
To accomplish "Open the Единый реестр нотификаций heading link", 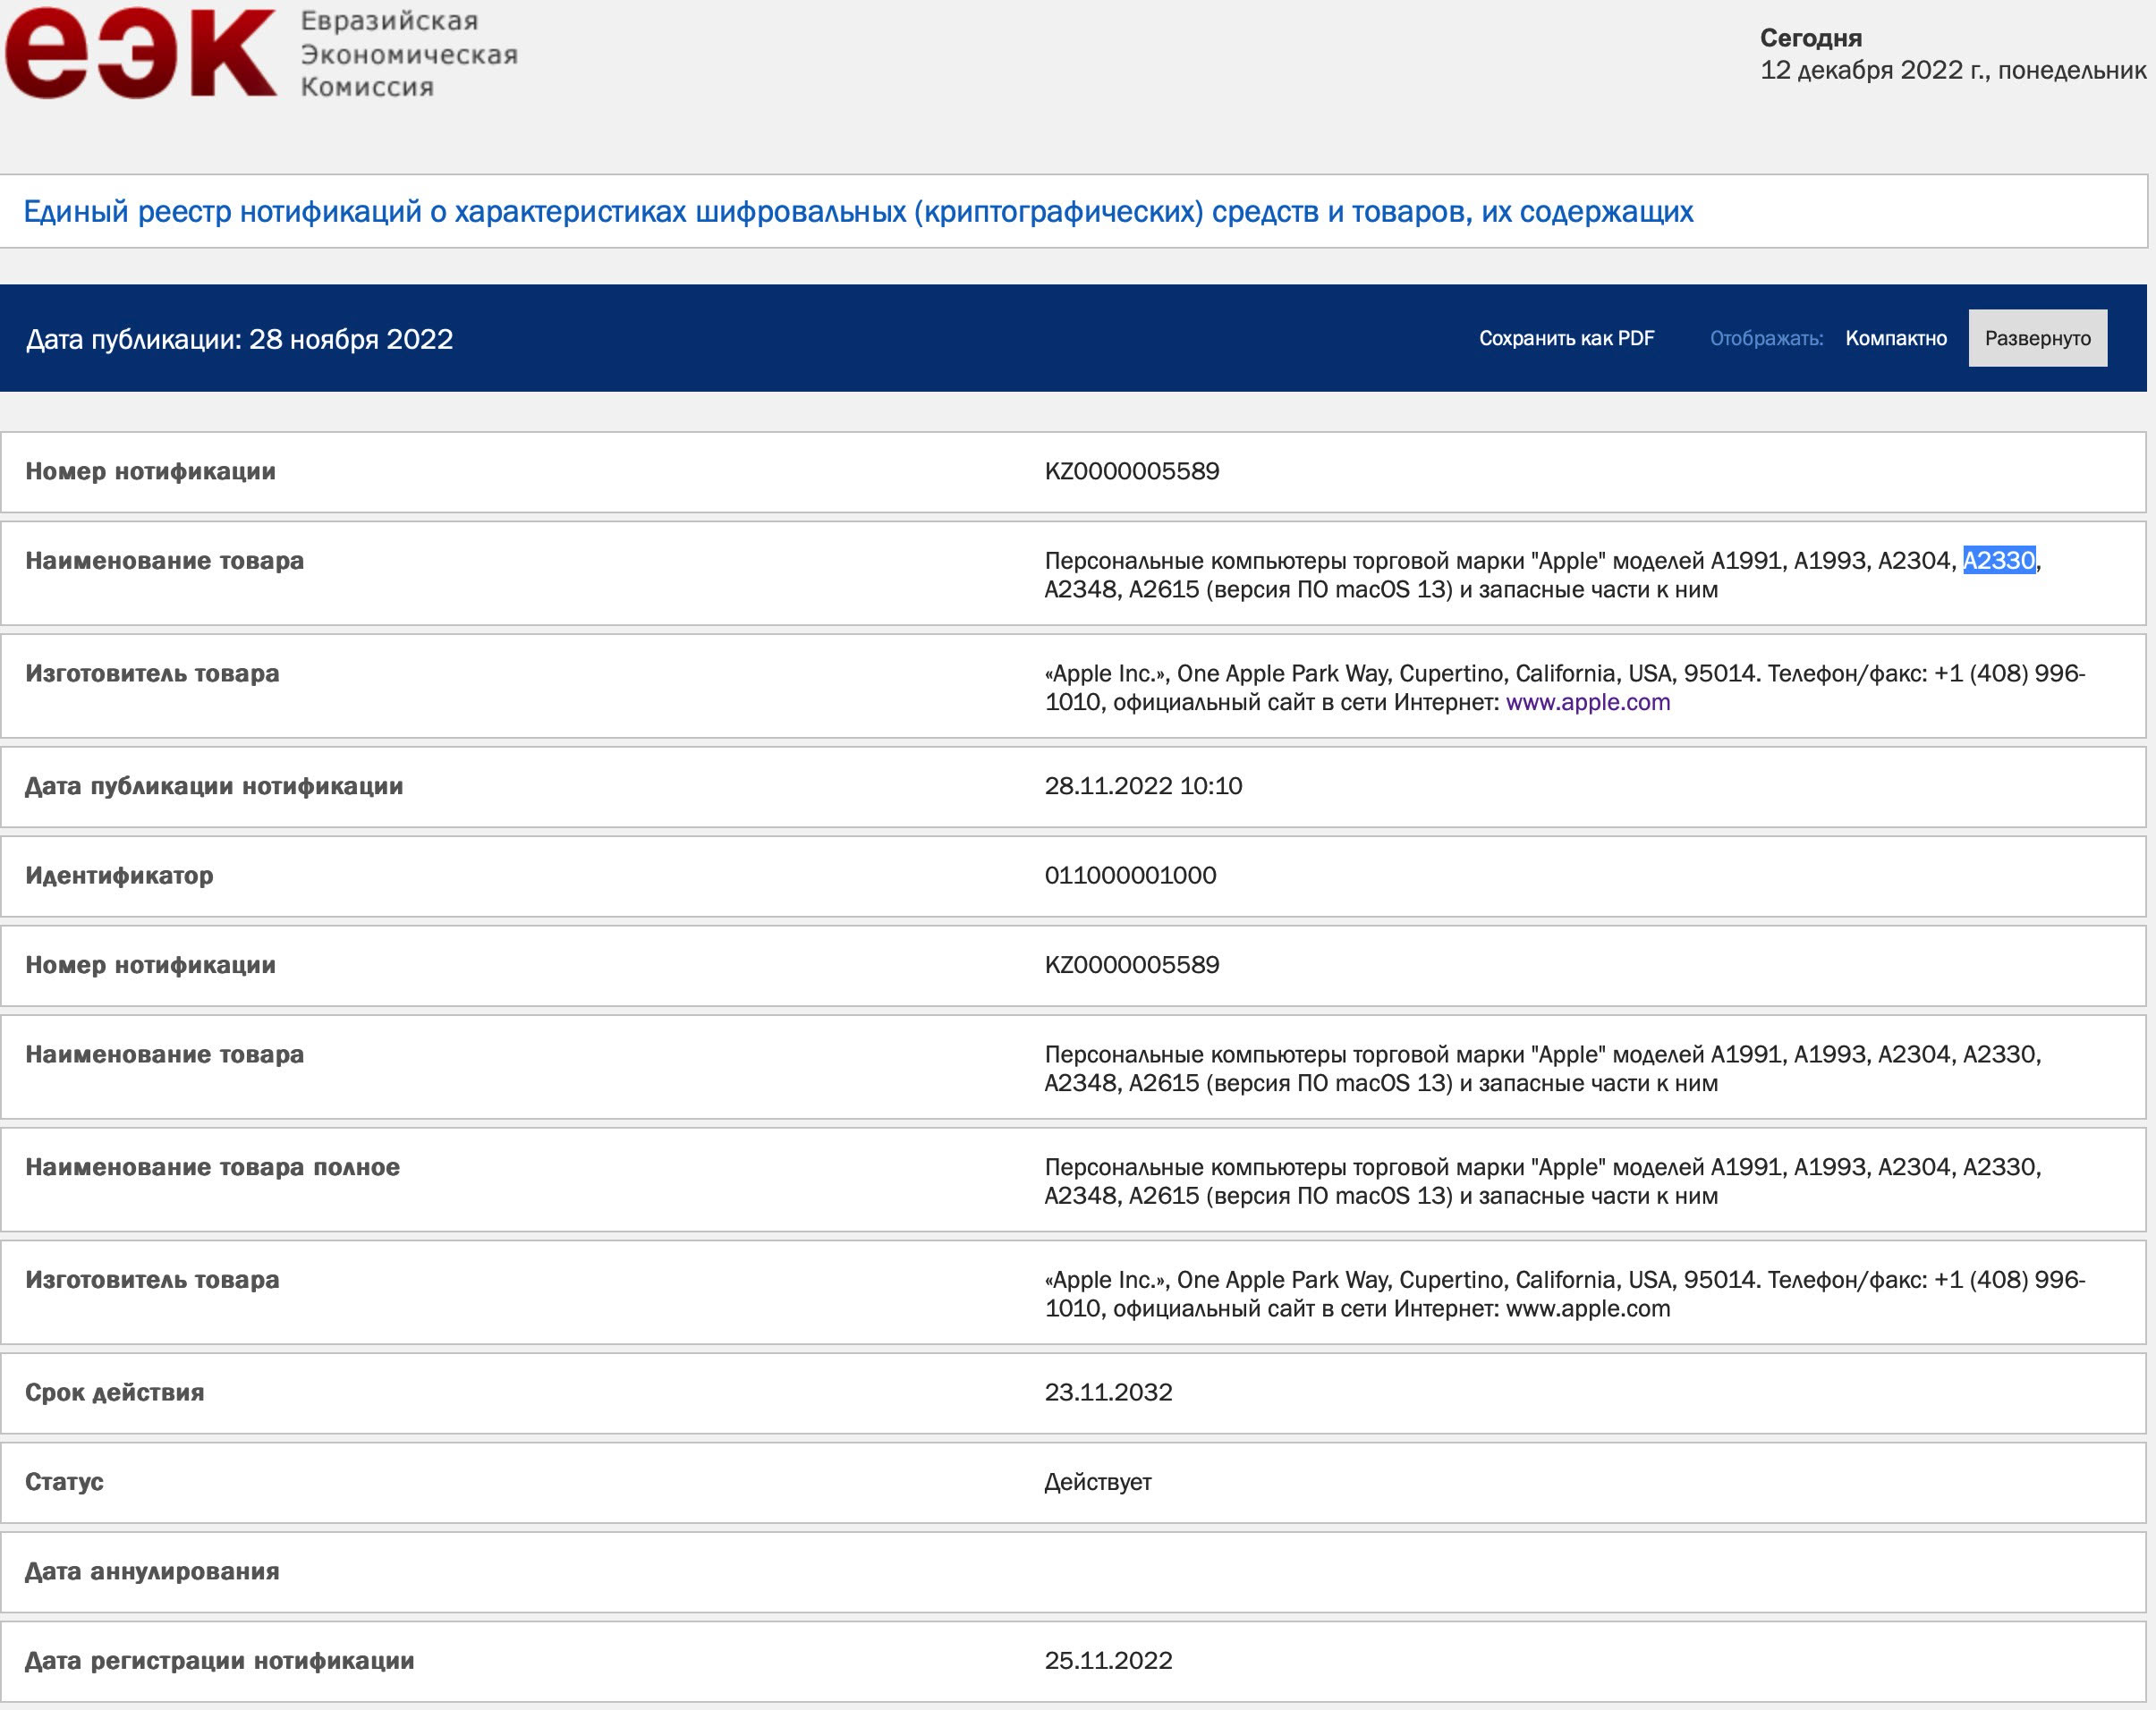I will 857,212.
